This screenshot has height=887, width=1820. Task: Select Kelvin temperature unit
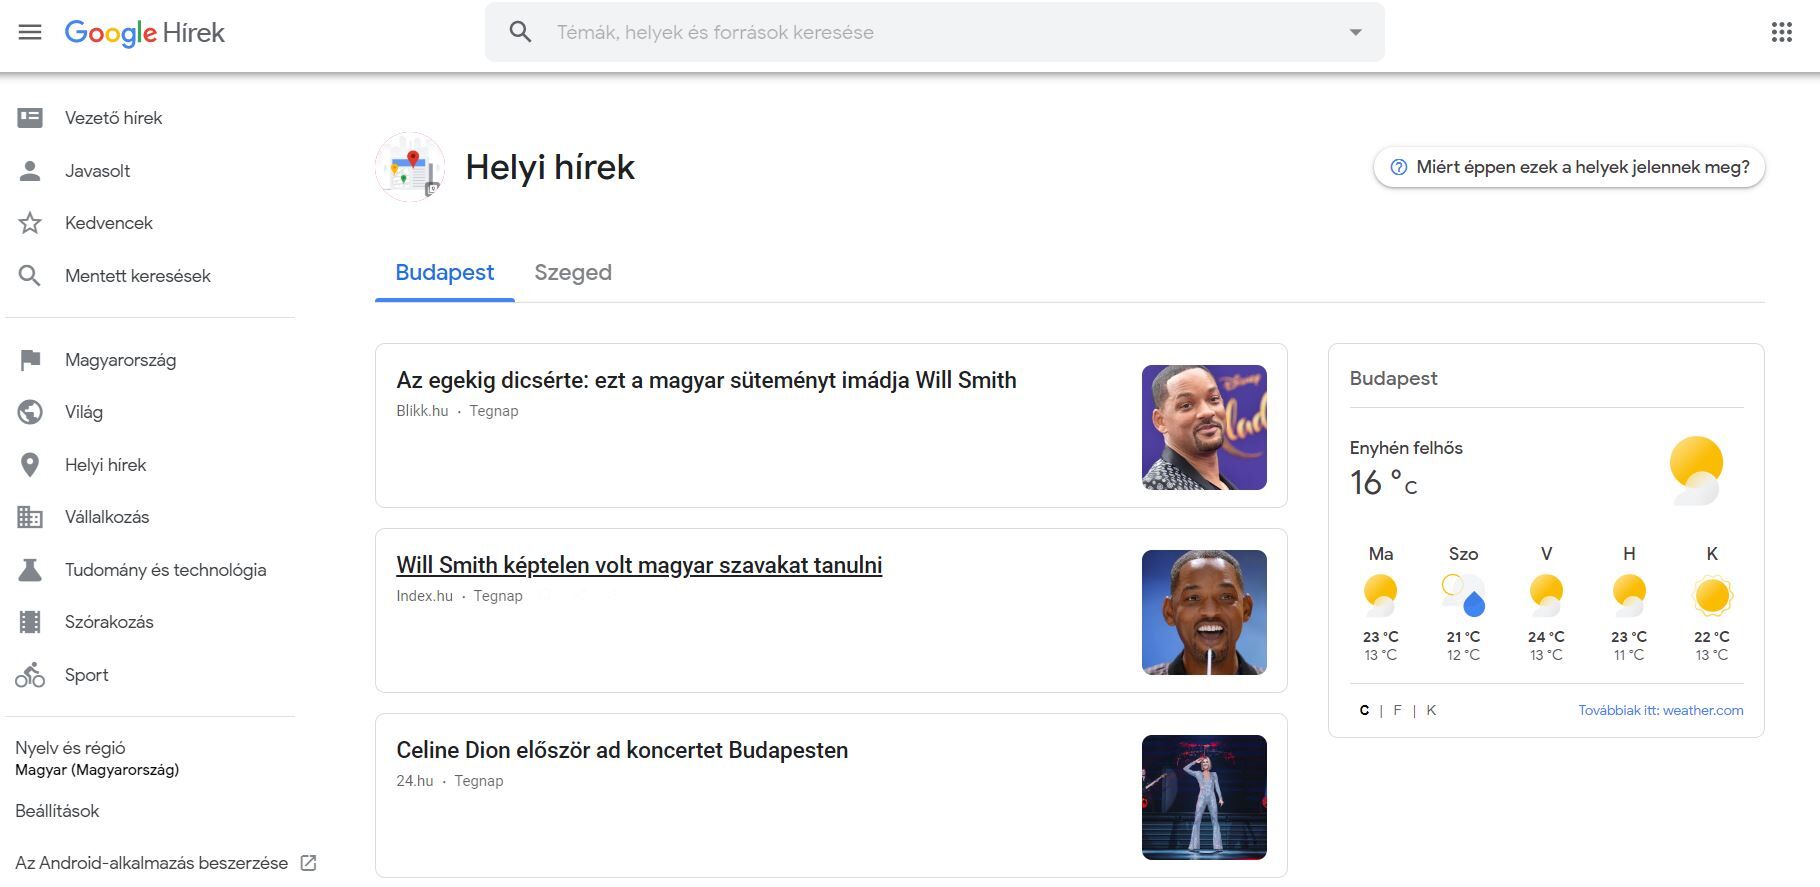tap(1431, 710)
